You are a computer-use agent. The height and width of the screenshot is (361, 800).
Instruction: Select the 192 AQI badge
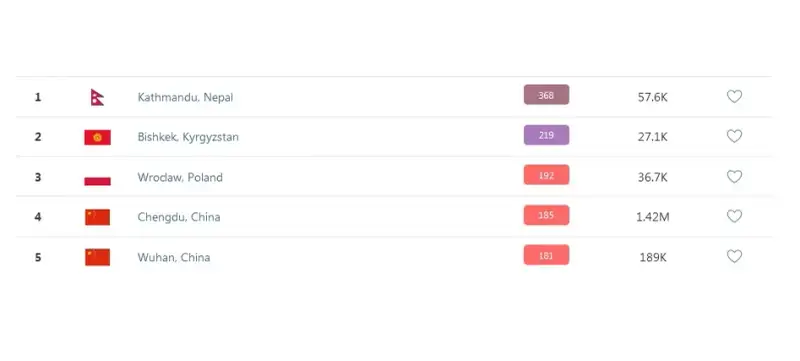546,175
